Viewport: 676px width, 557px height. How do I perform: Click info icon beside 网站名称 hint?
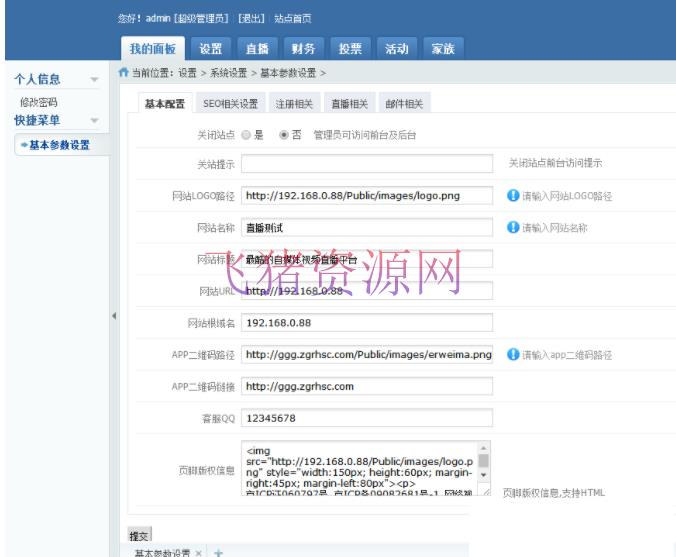tap(513, 228)
